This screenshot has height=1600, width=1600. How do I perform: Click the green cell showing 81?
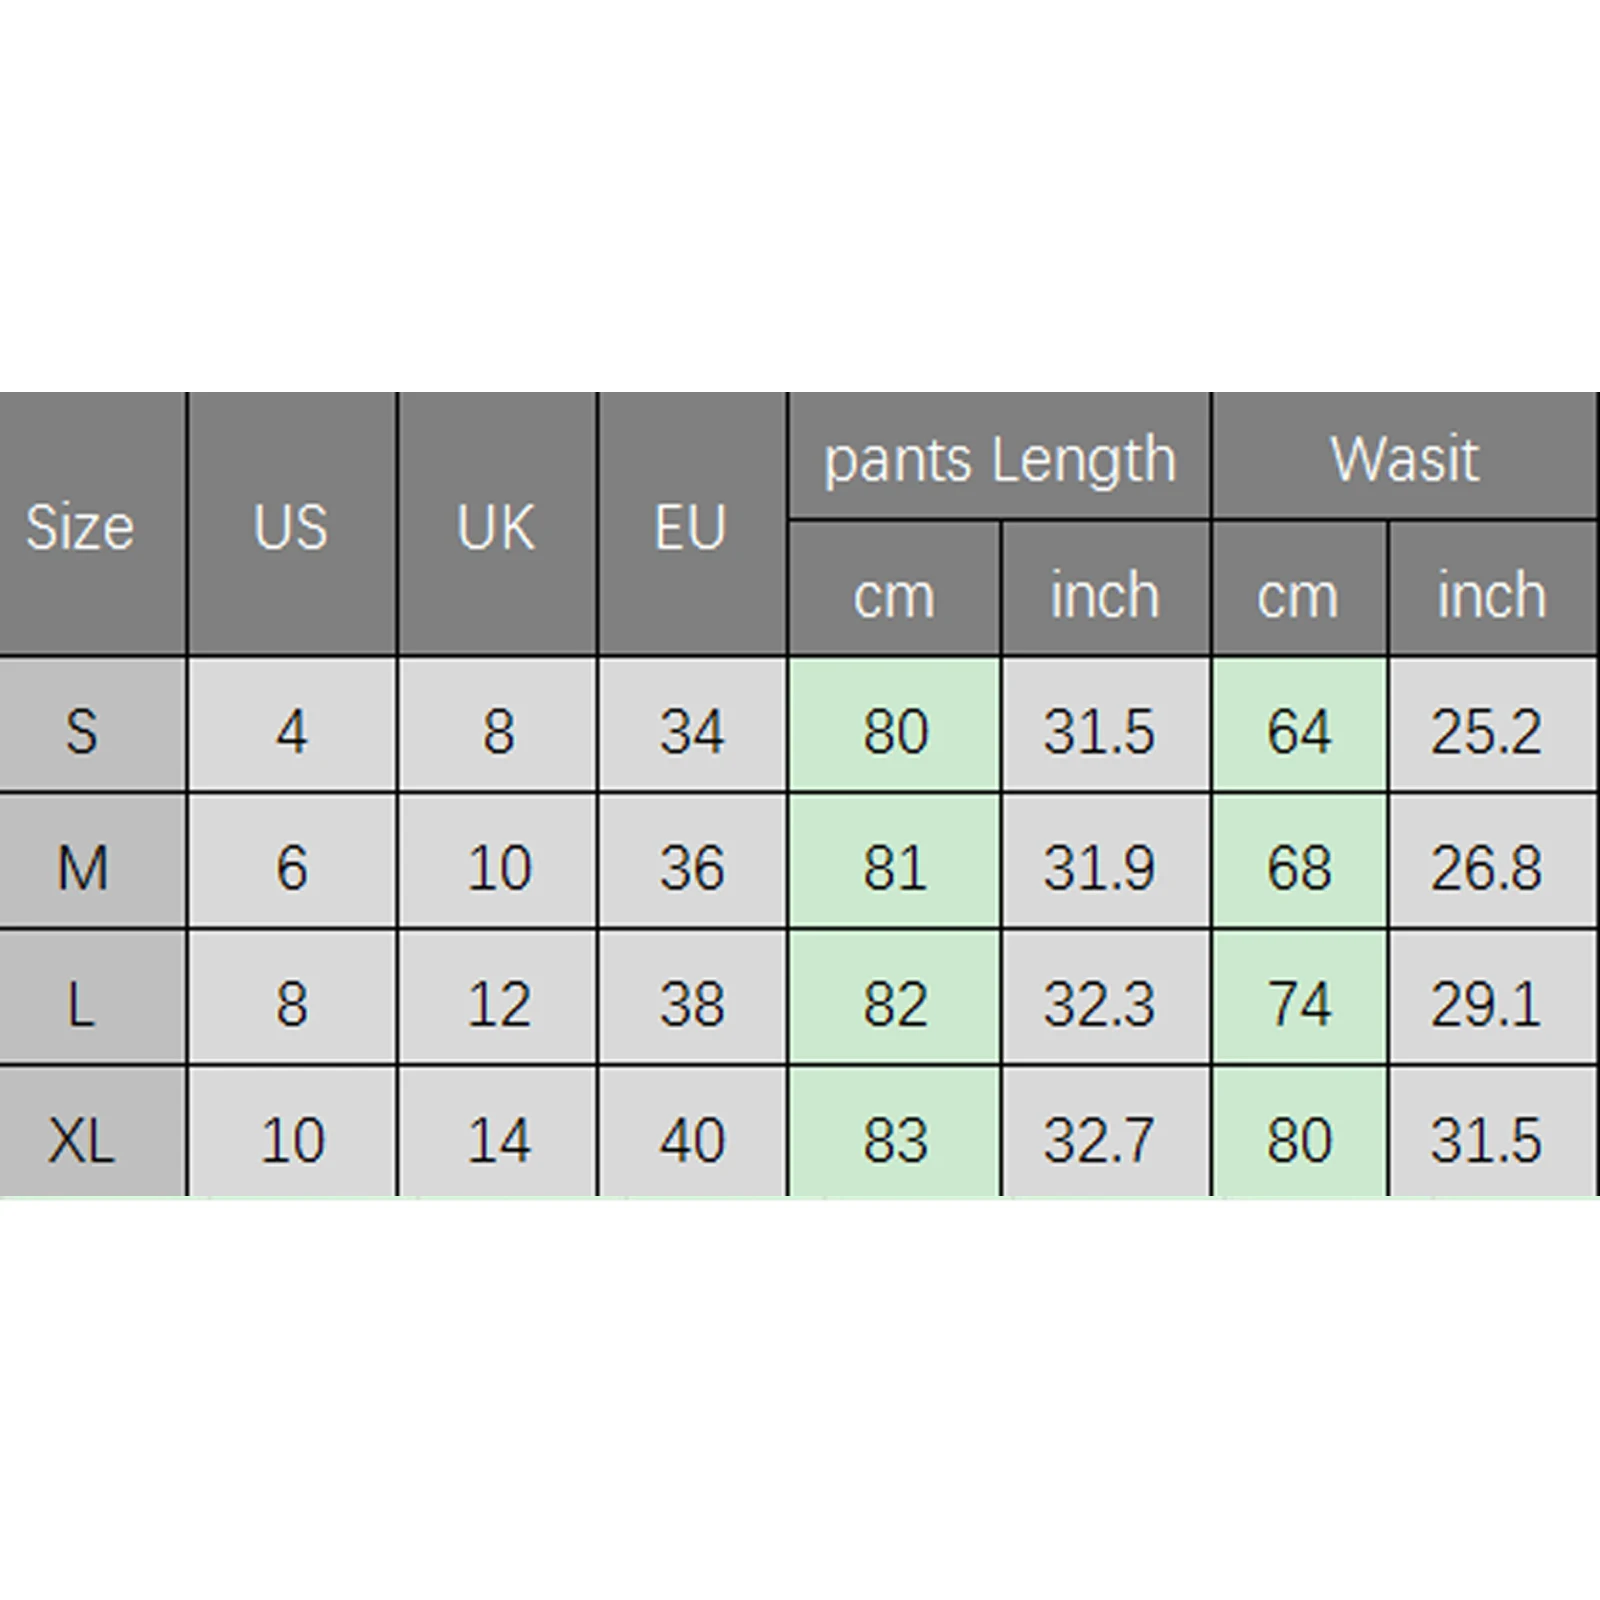[894, 862]
